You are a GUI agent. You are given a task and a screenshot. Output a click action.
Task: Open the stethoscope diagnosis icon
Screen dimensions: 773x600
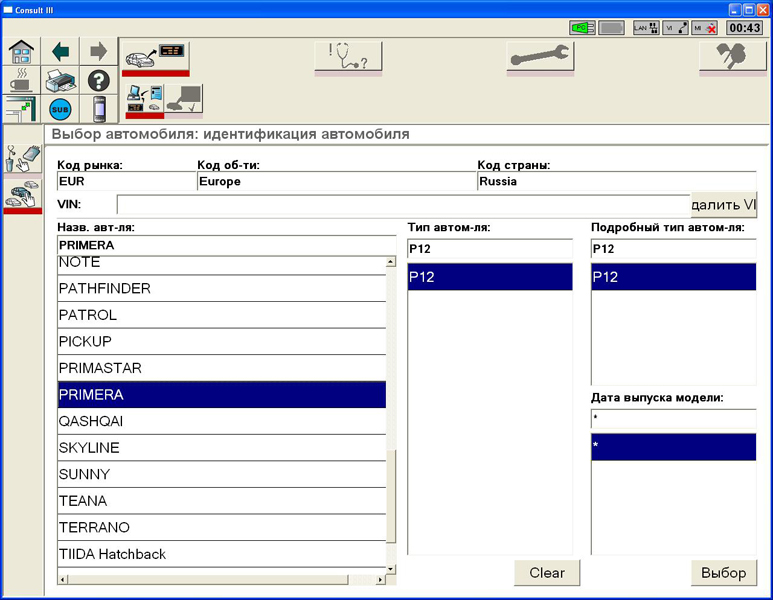pyautogui.click(x=348, y=59)
